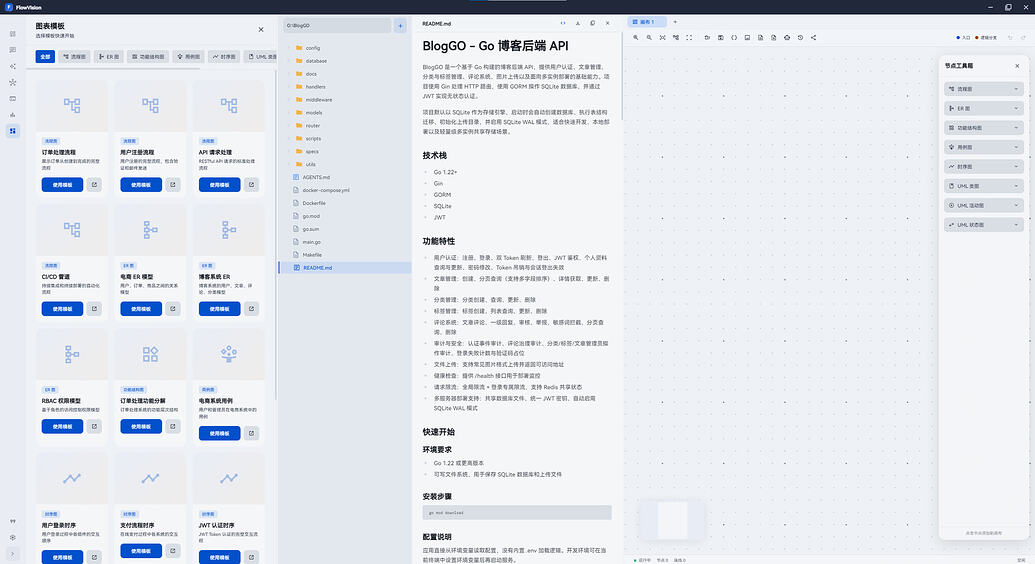Toggle source view icon in README header
Viewport: 1035px width, 564px height.
pyautogui.click(x=562, y=23)
